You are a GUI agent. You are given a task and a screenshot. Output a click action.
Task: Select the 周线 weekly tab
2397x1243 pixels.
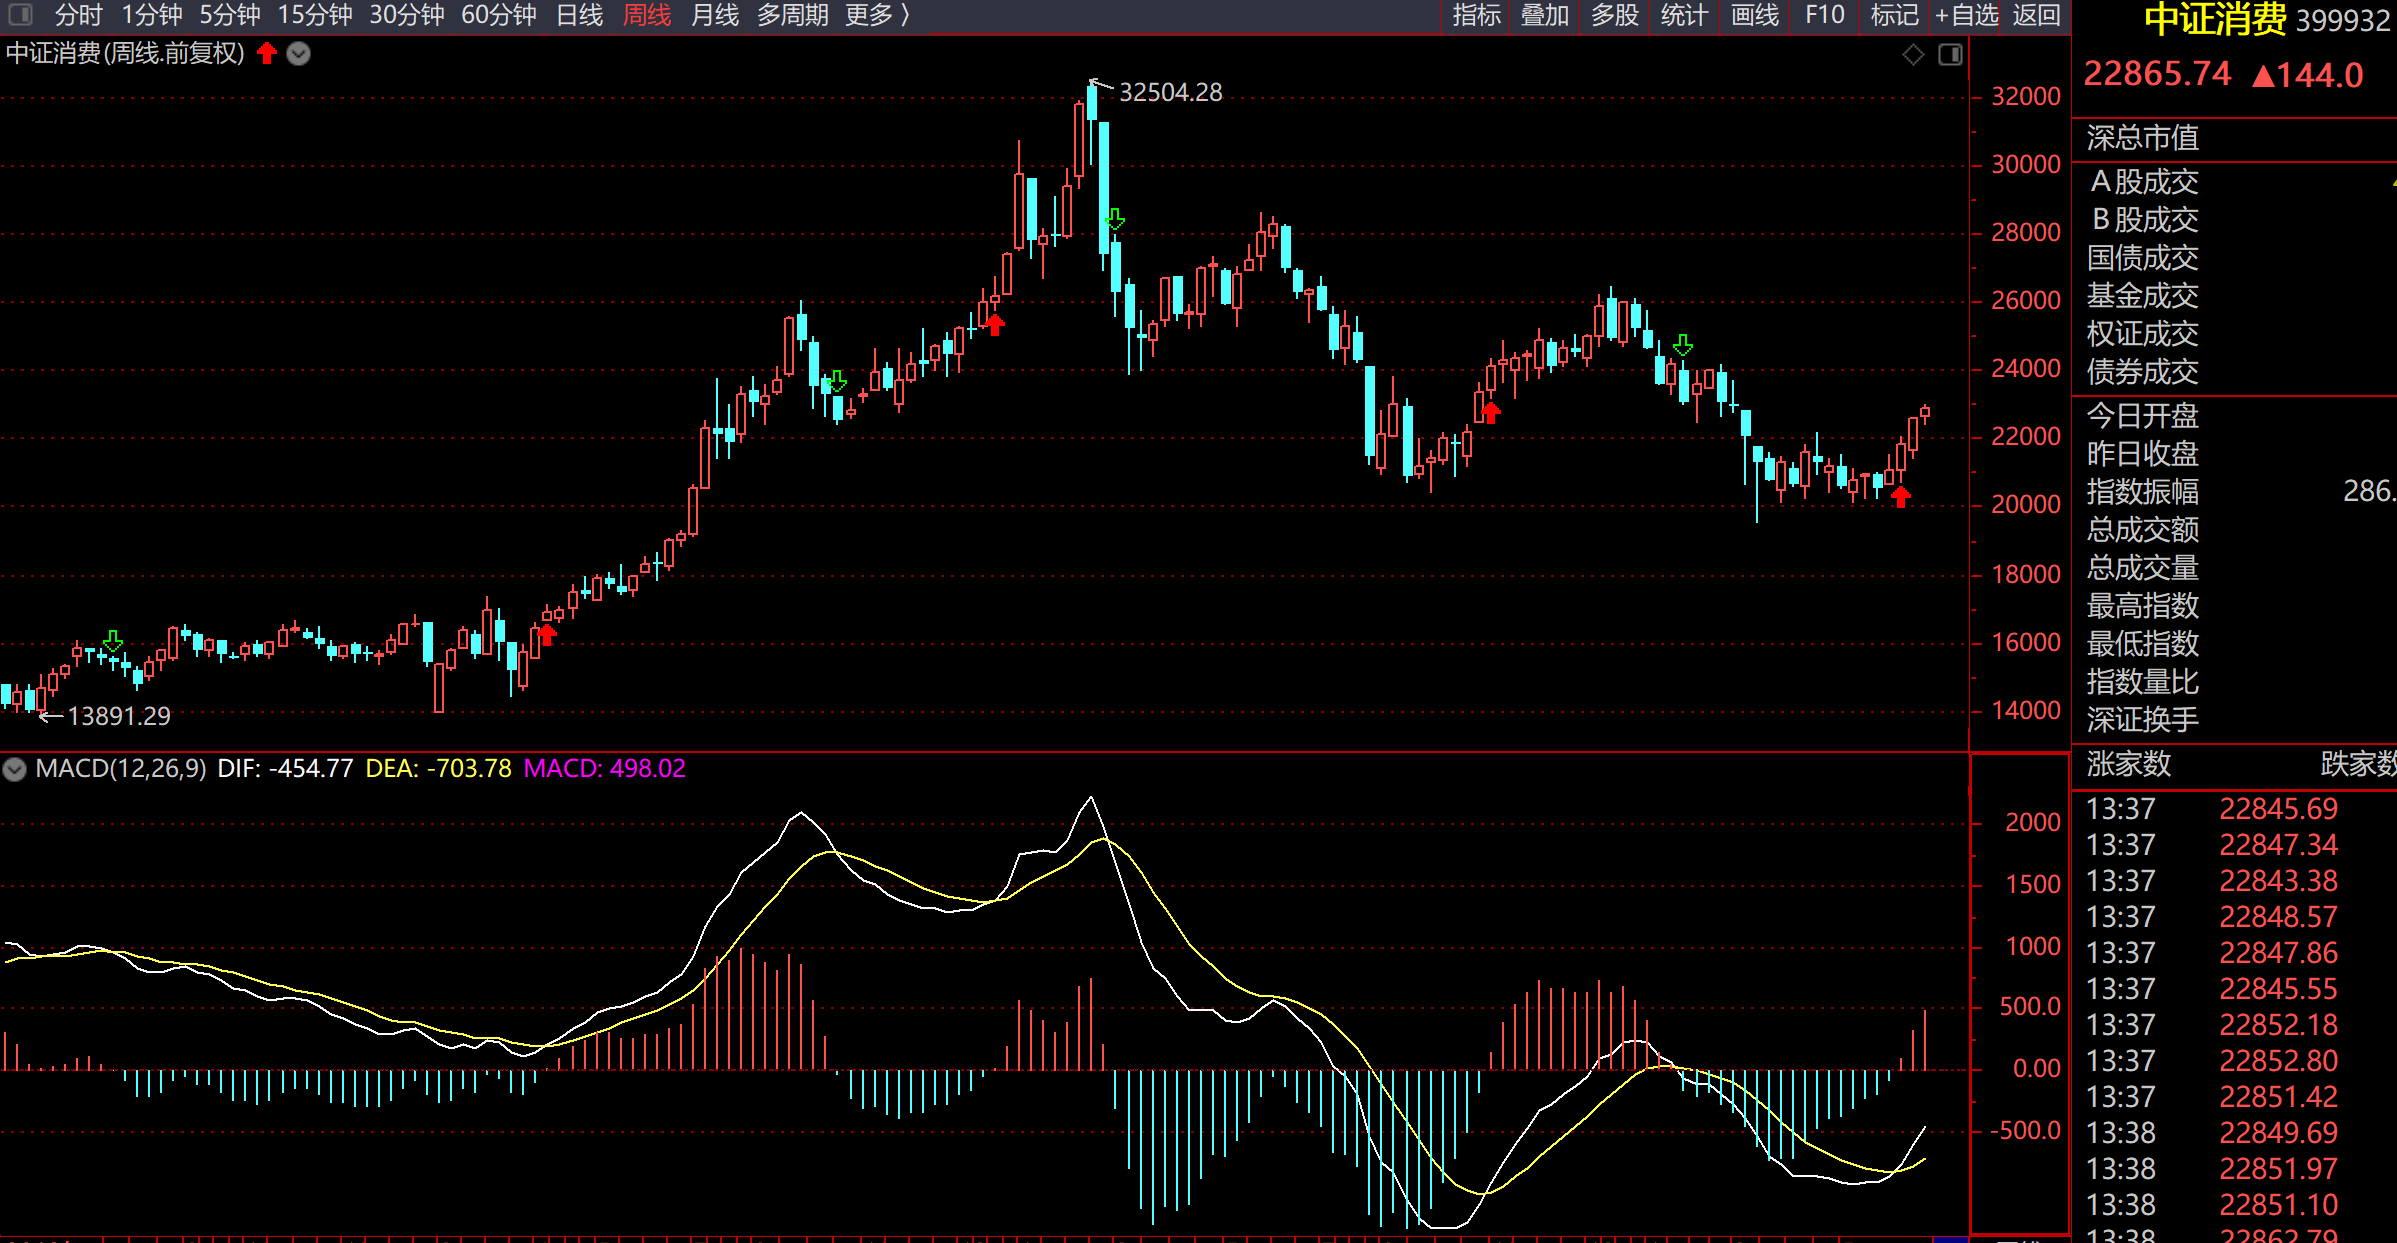(x=647, y=15)
